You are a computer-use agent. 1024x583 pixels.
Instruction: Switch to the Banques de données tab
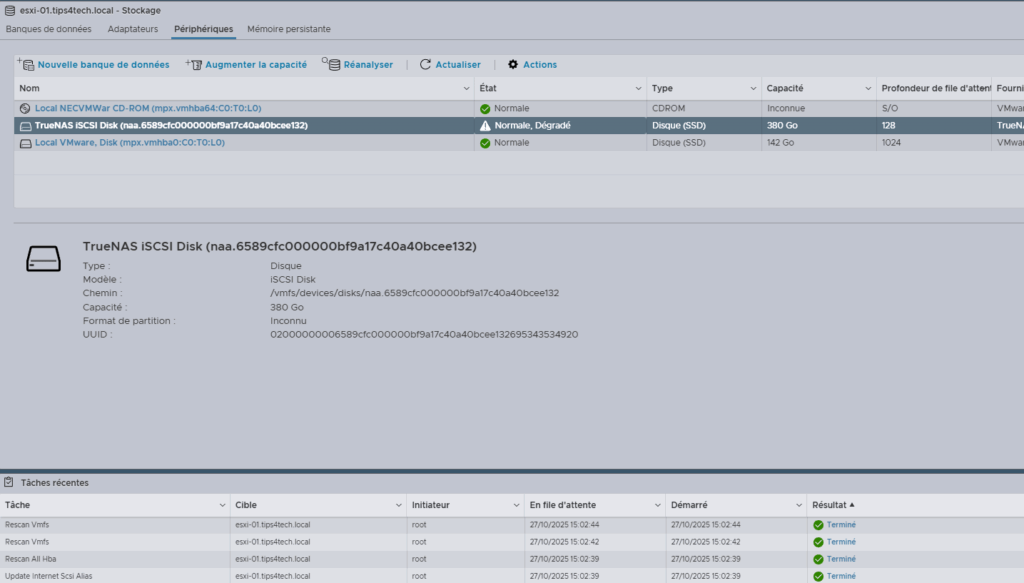point(49,29)
